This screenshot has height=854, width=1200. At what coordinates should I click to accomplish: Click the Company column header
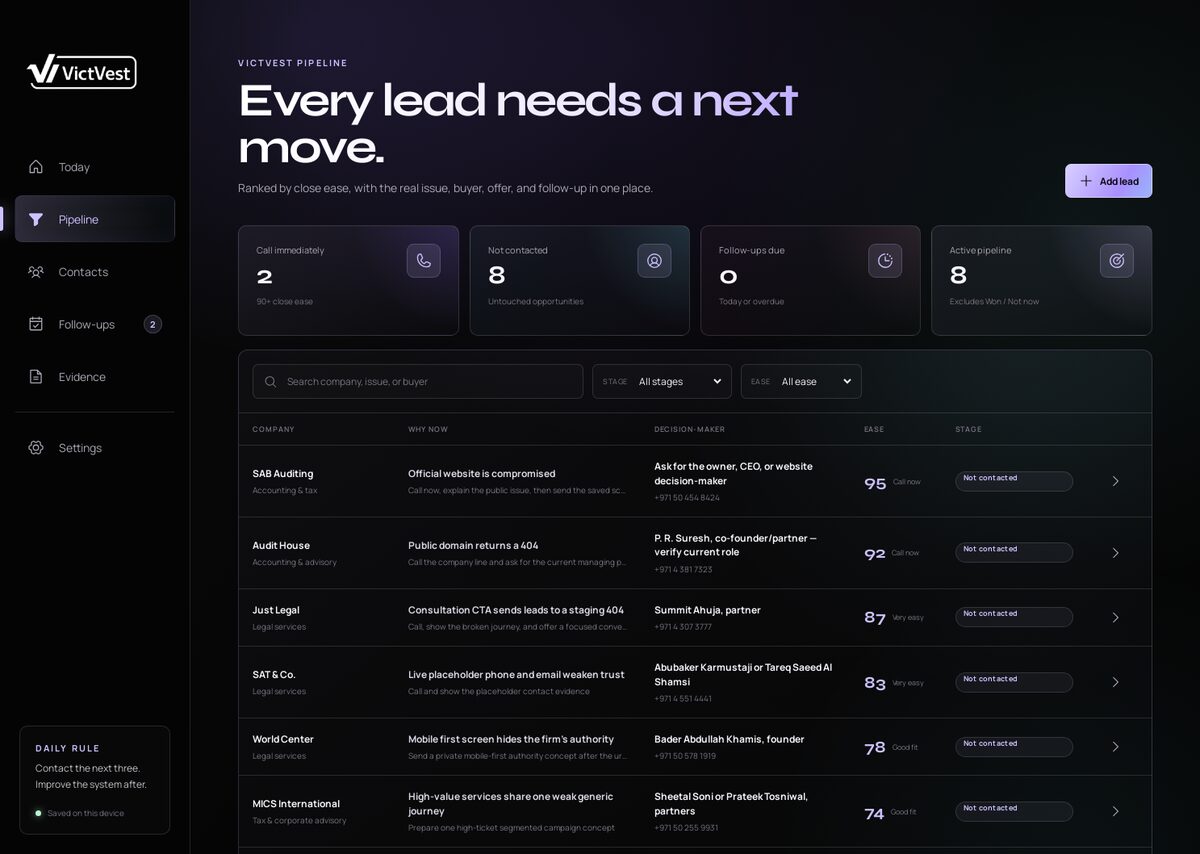(273, 430)
